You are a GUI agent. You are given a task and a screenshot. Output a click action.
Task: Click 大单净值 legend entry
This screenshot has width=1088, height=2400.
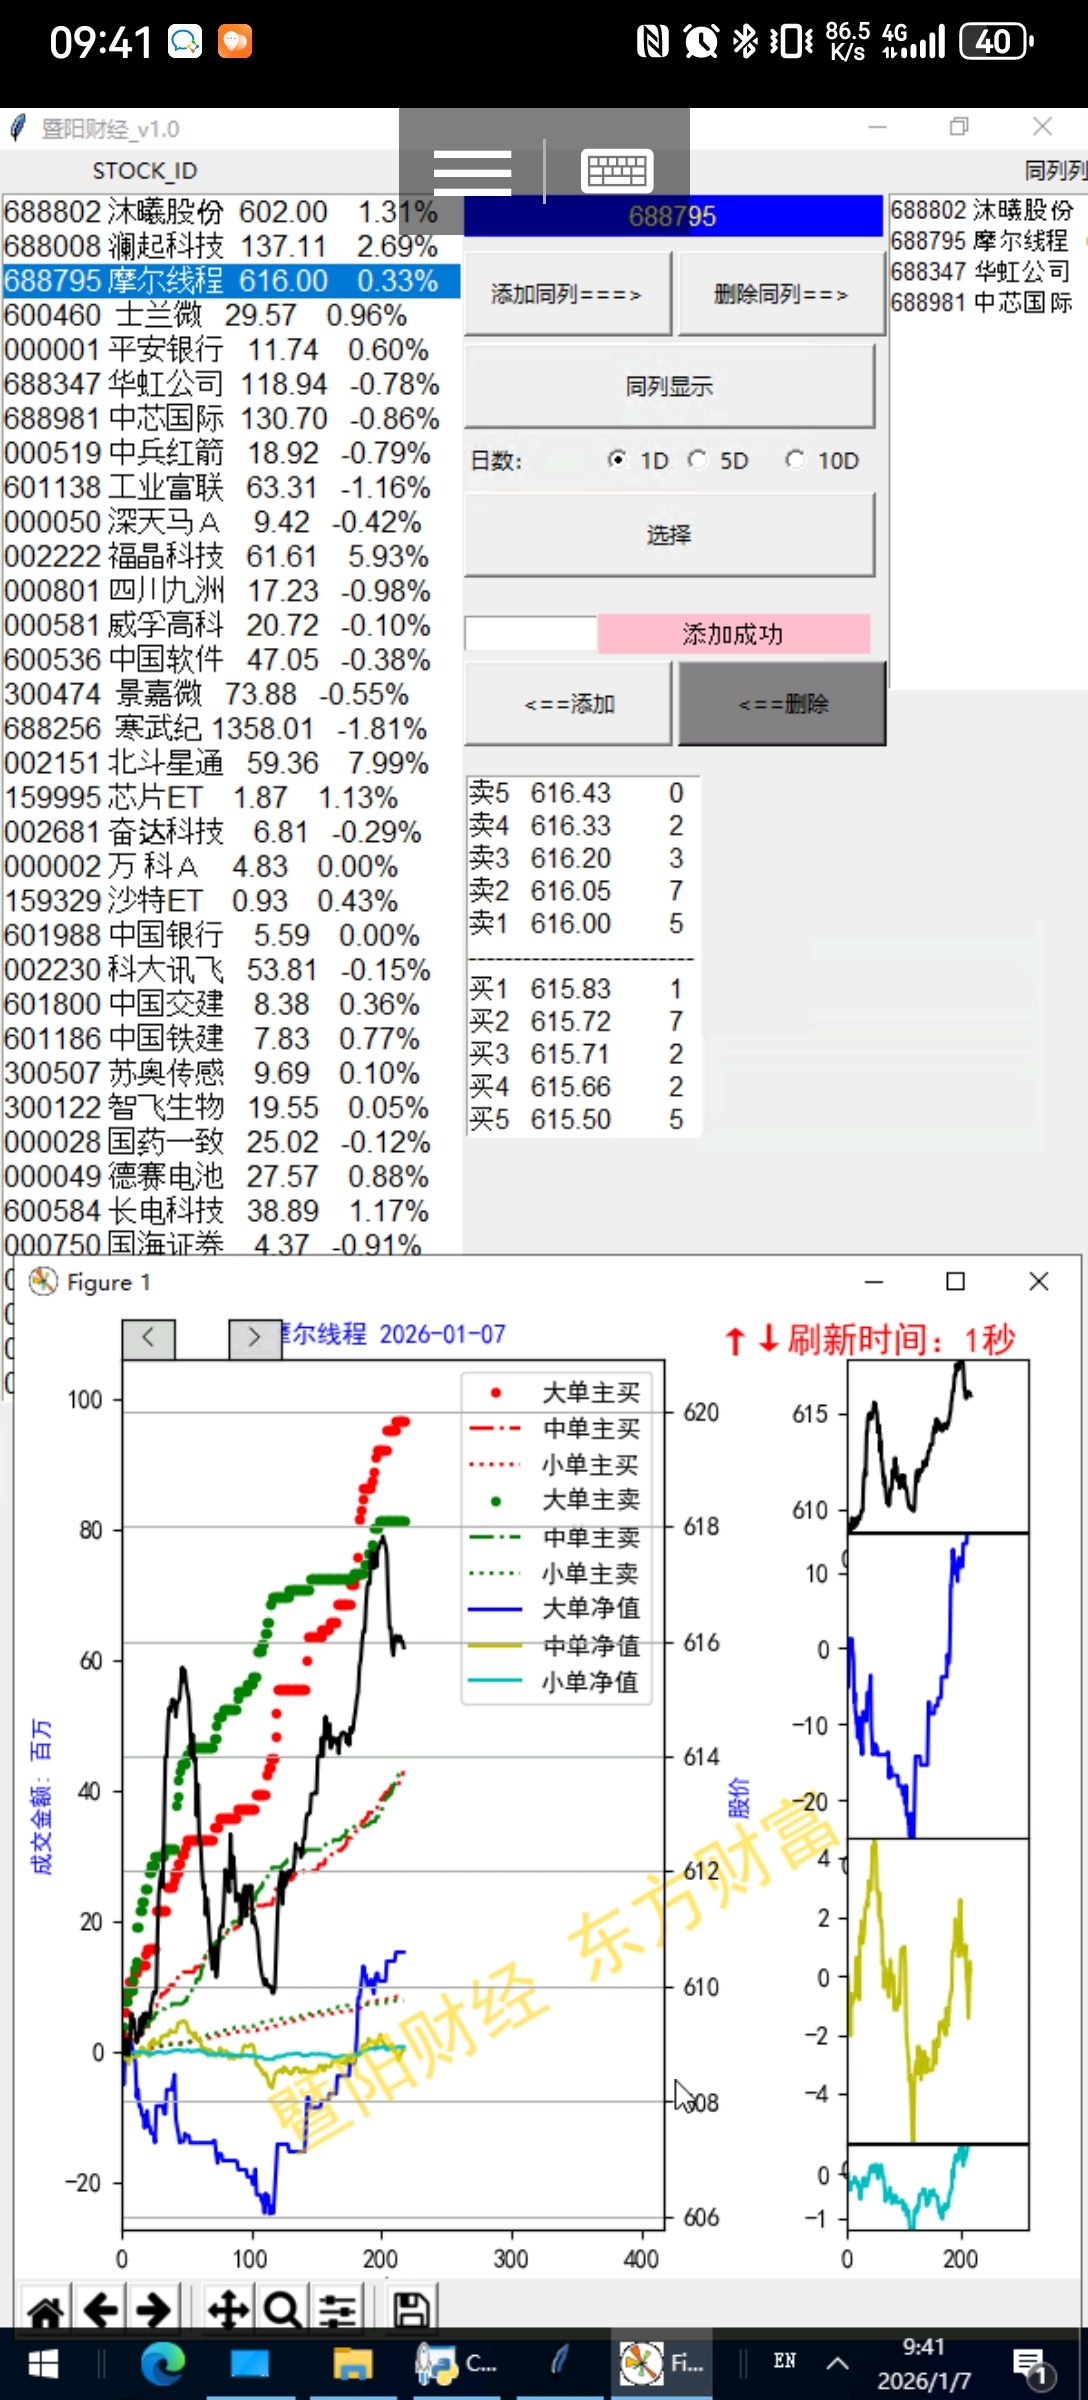556,1609
